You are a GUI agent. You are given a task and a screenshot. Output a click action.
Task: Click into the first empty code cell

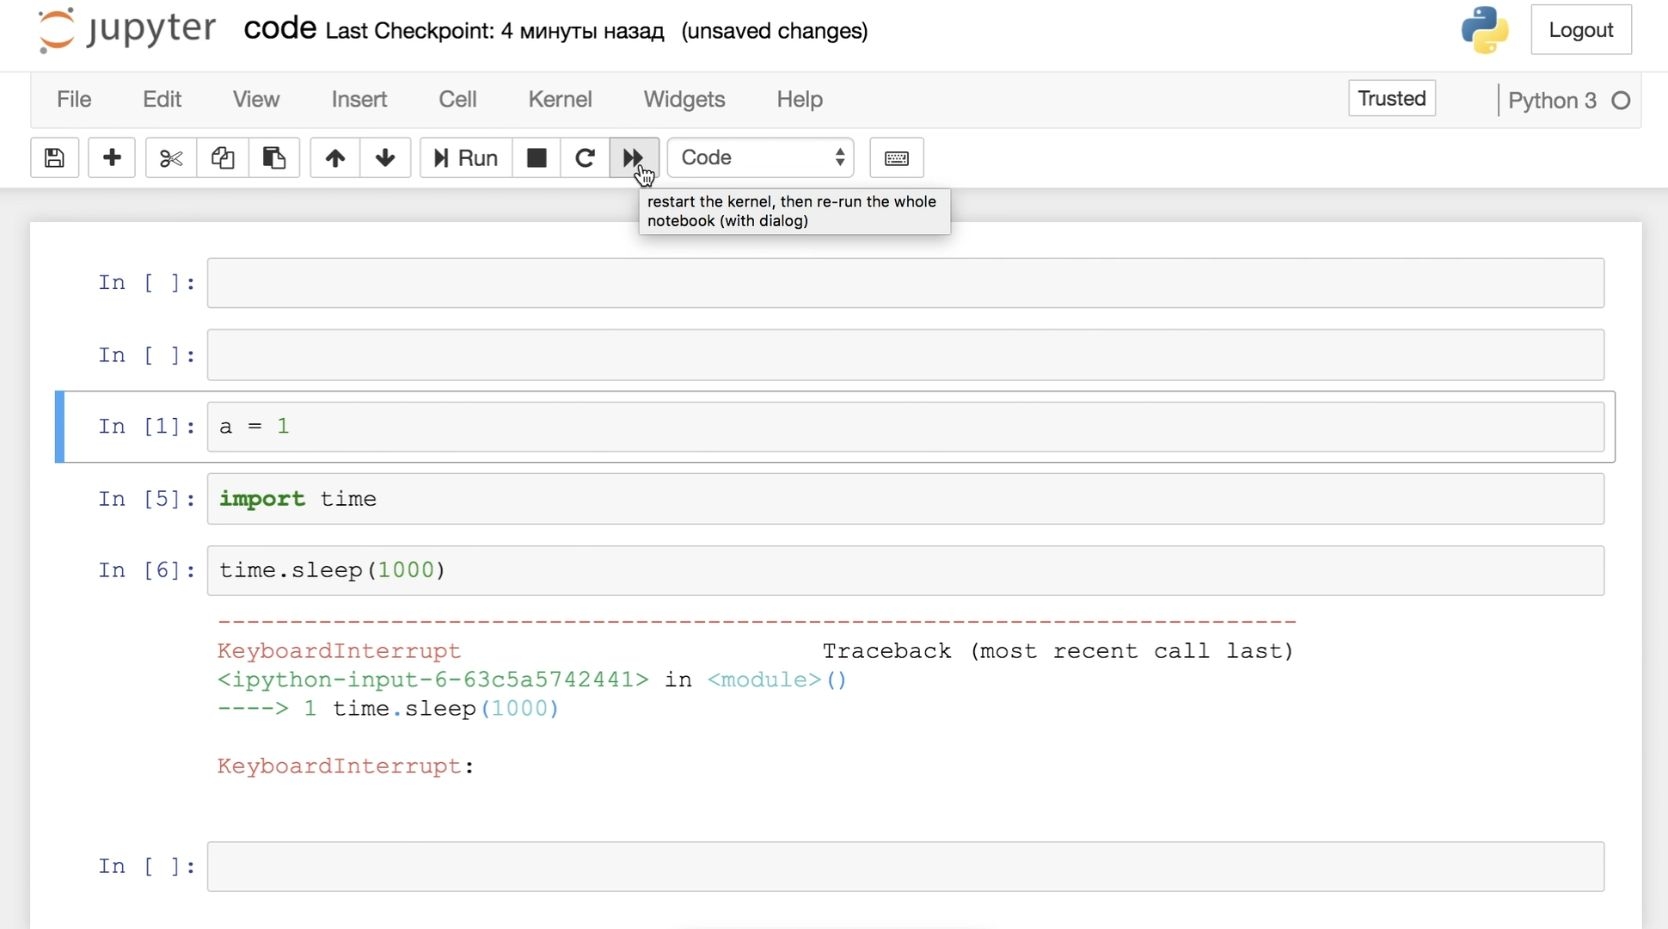(x=905, y=283)
